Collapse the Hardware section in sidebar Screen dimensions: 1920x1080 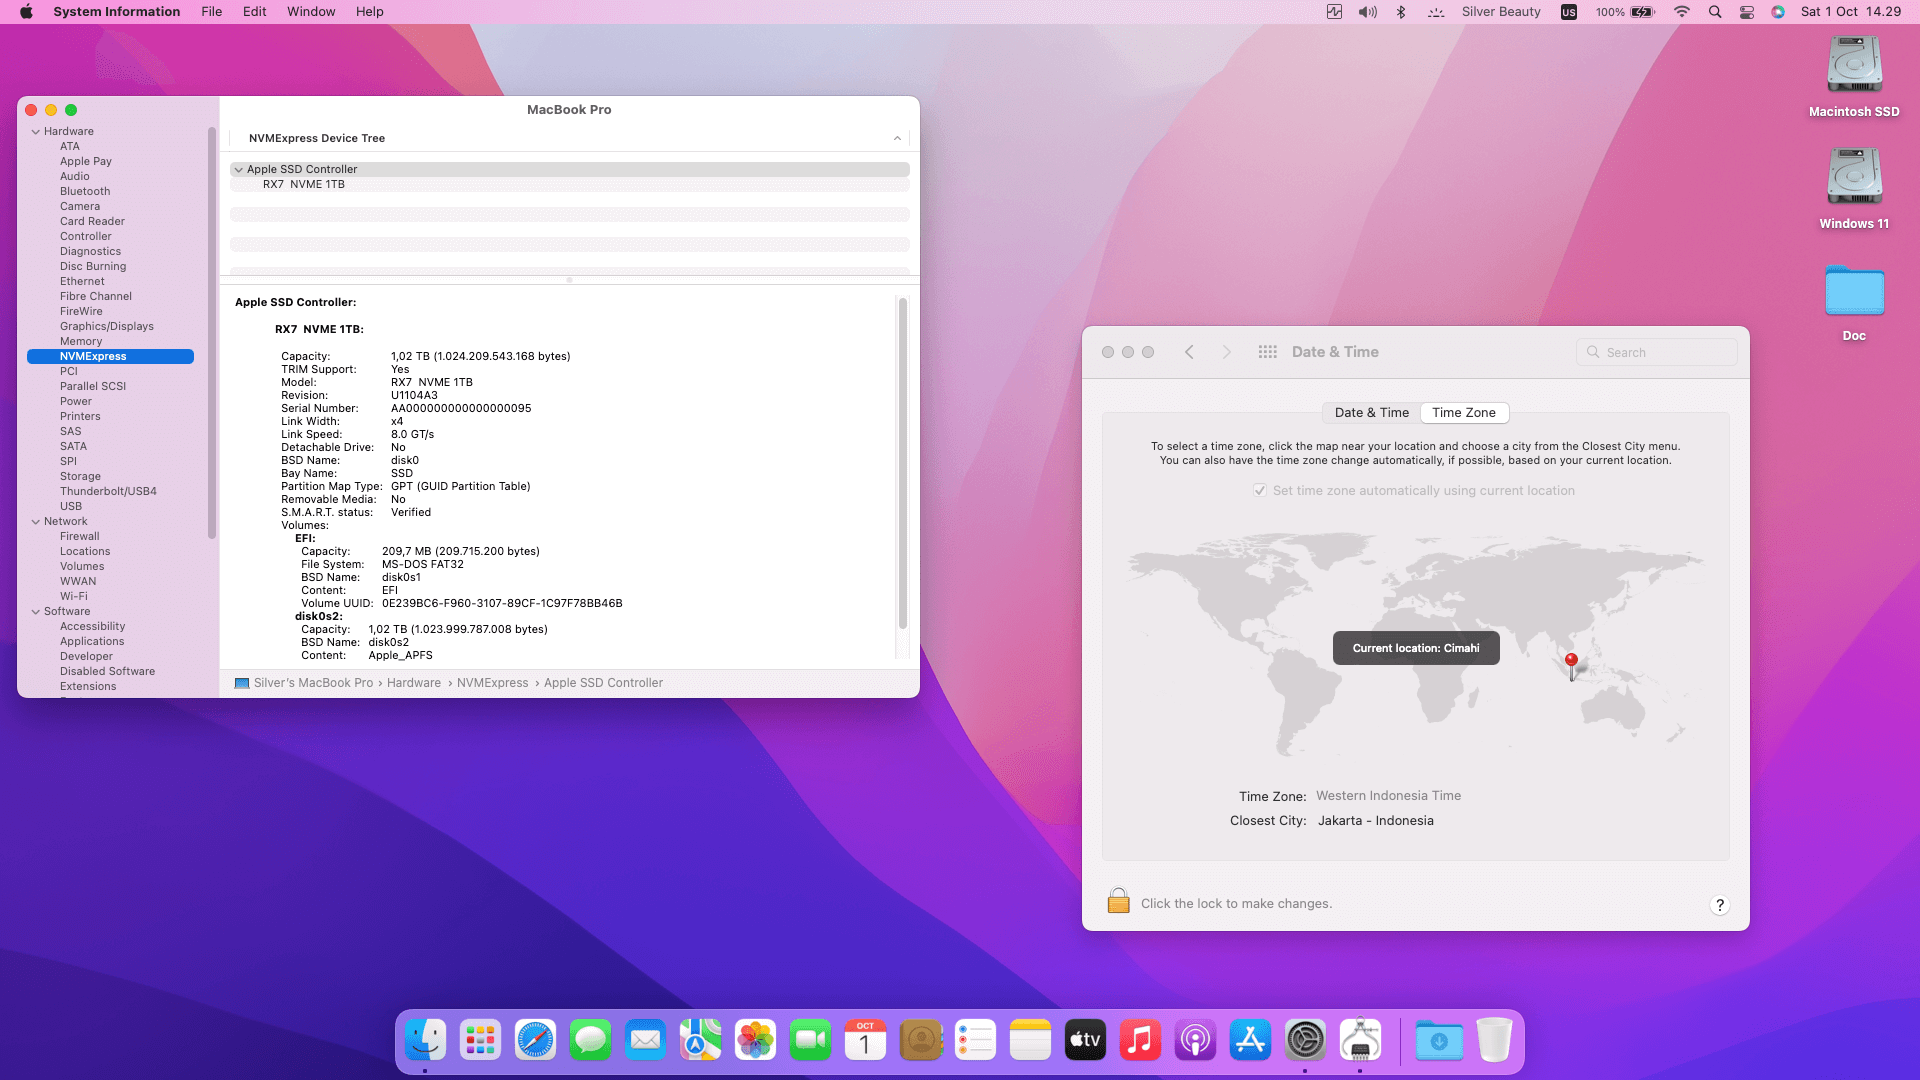point(36,131)
